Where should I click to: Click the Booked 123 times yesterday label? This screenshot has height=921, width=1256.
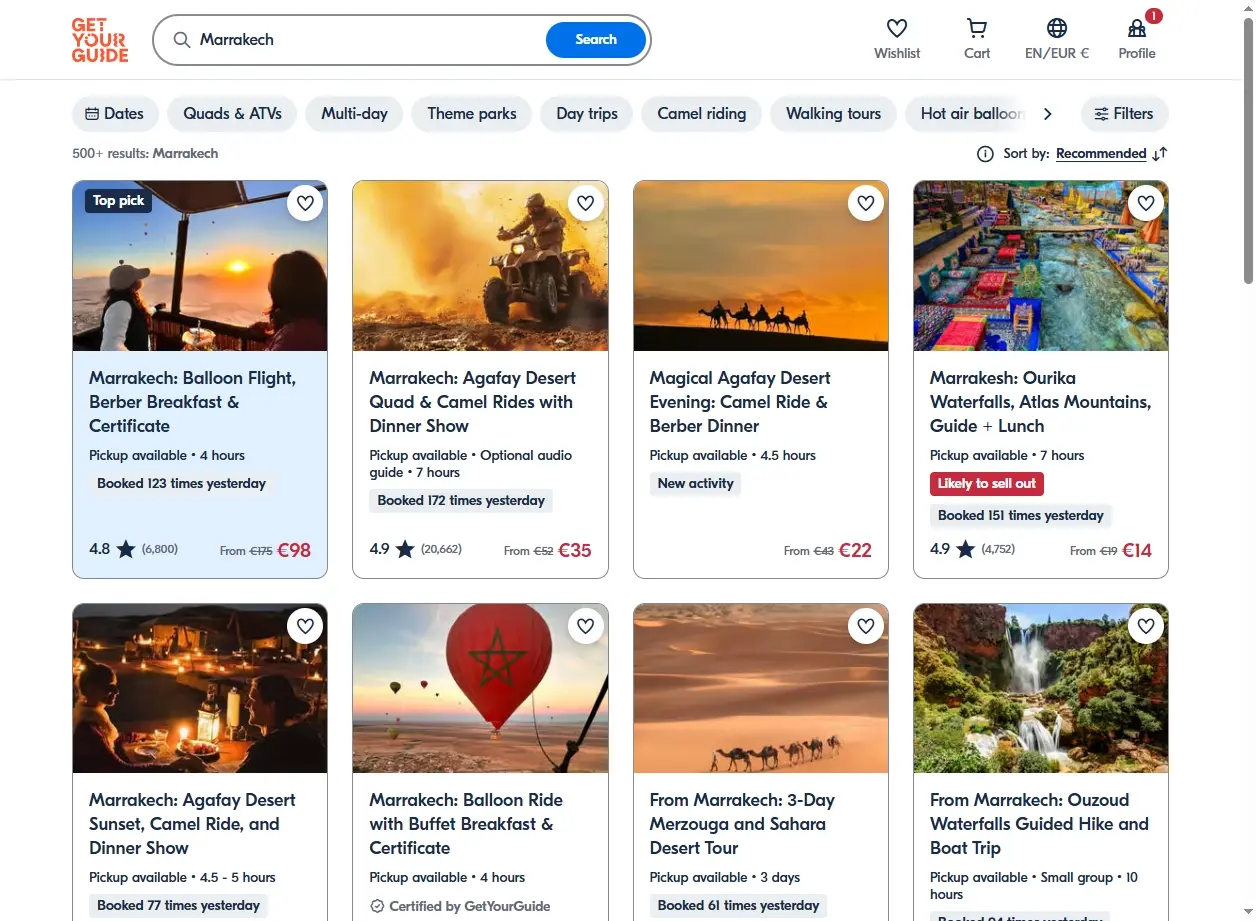181,484
